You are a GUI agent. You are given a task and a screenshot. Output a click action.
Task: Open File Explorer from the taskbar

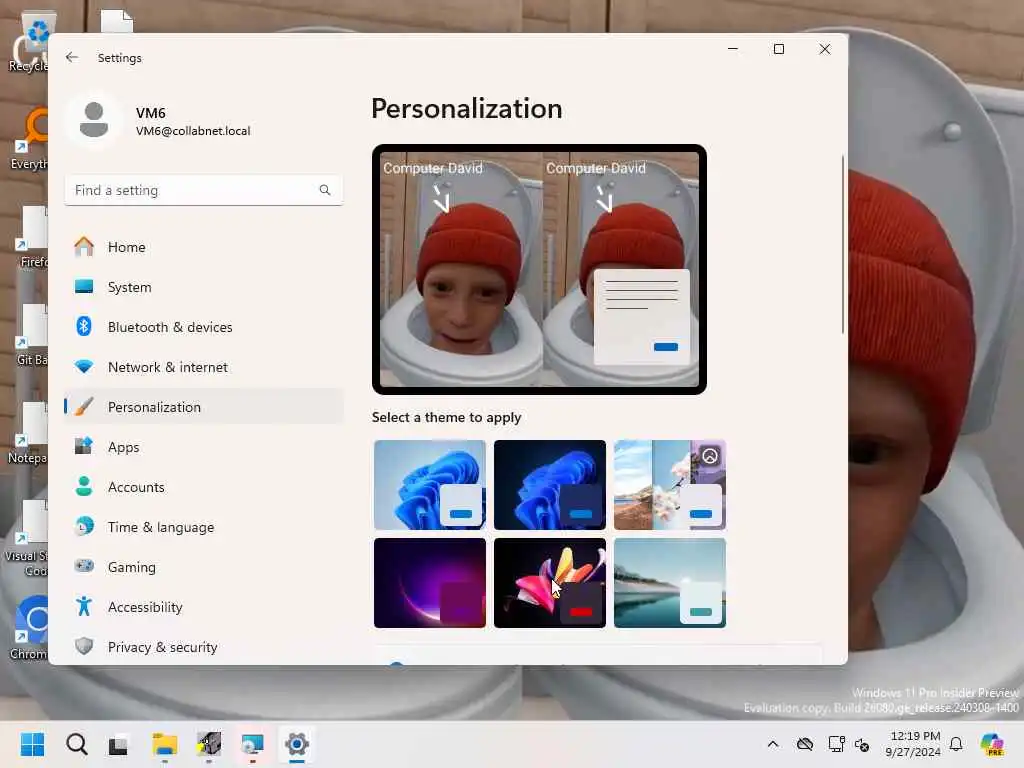(x=165, y=744)
